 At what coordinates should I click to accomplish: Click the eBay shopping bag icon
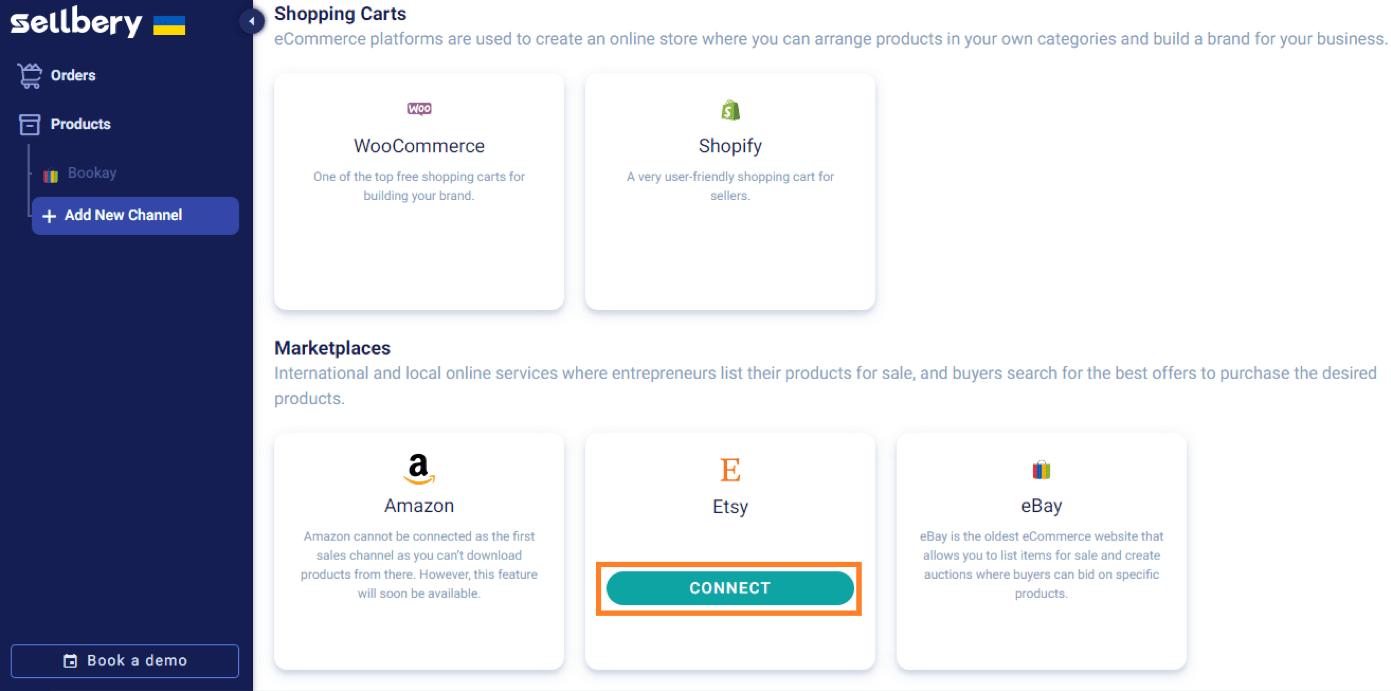click(1041, 469)
